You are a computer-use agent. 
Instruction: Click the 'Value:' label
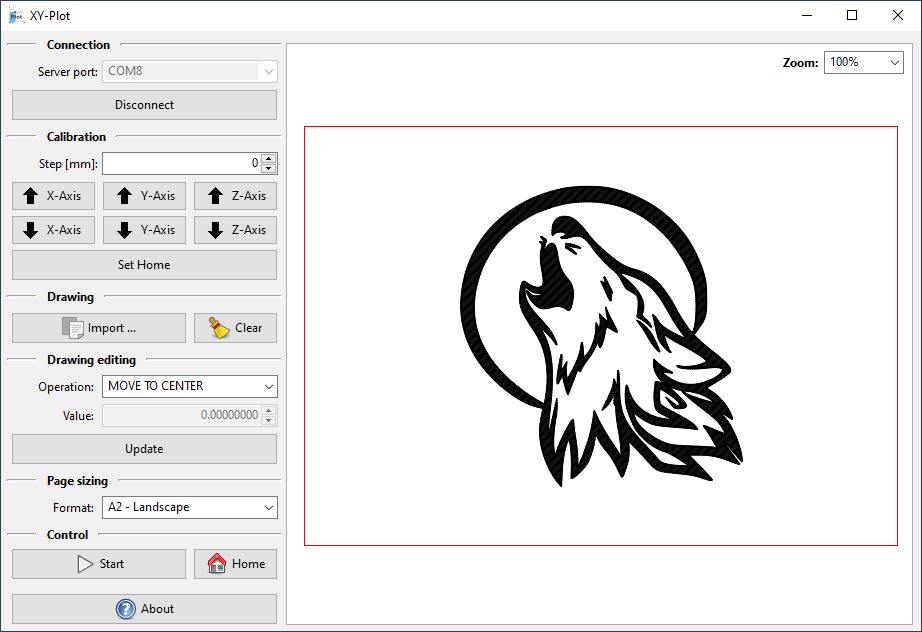78,416
